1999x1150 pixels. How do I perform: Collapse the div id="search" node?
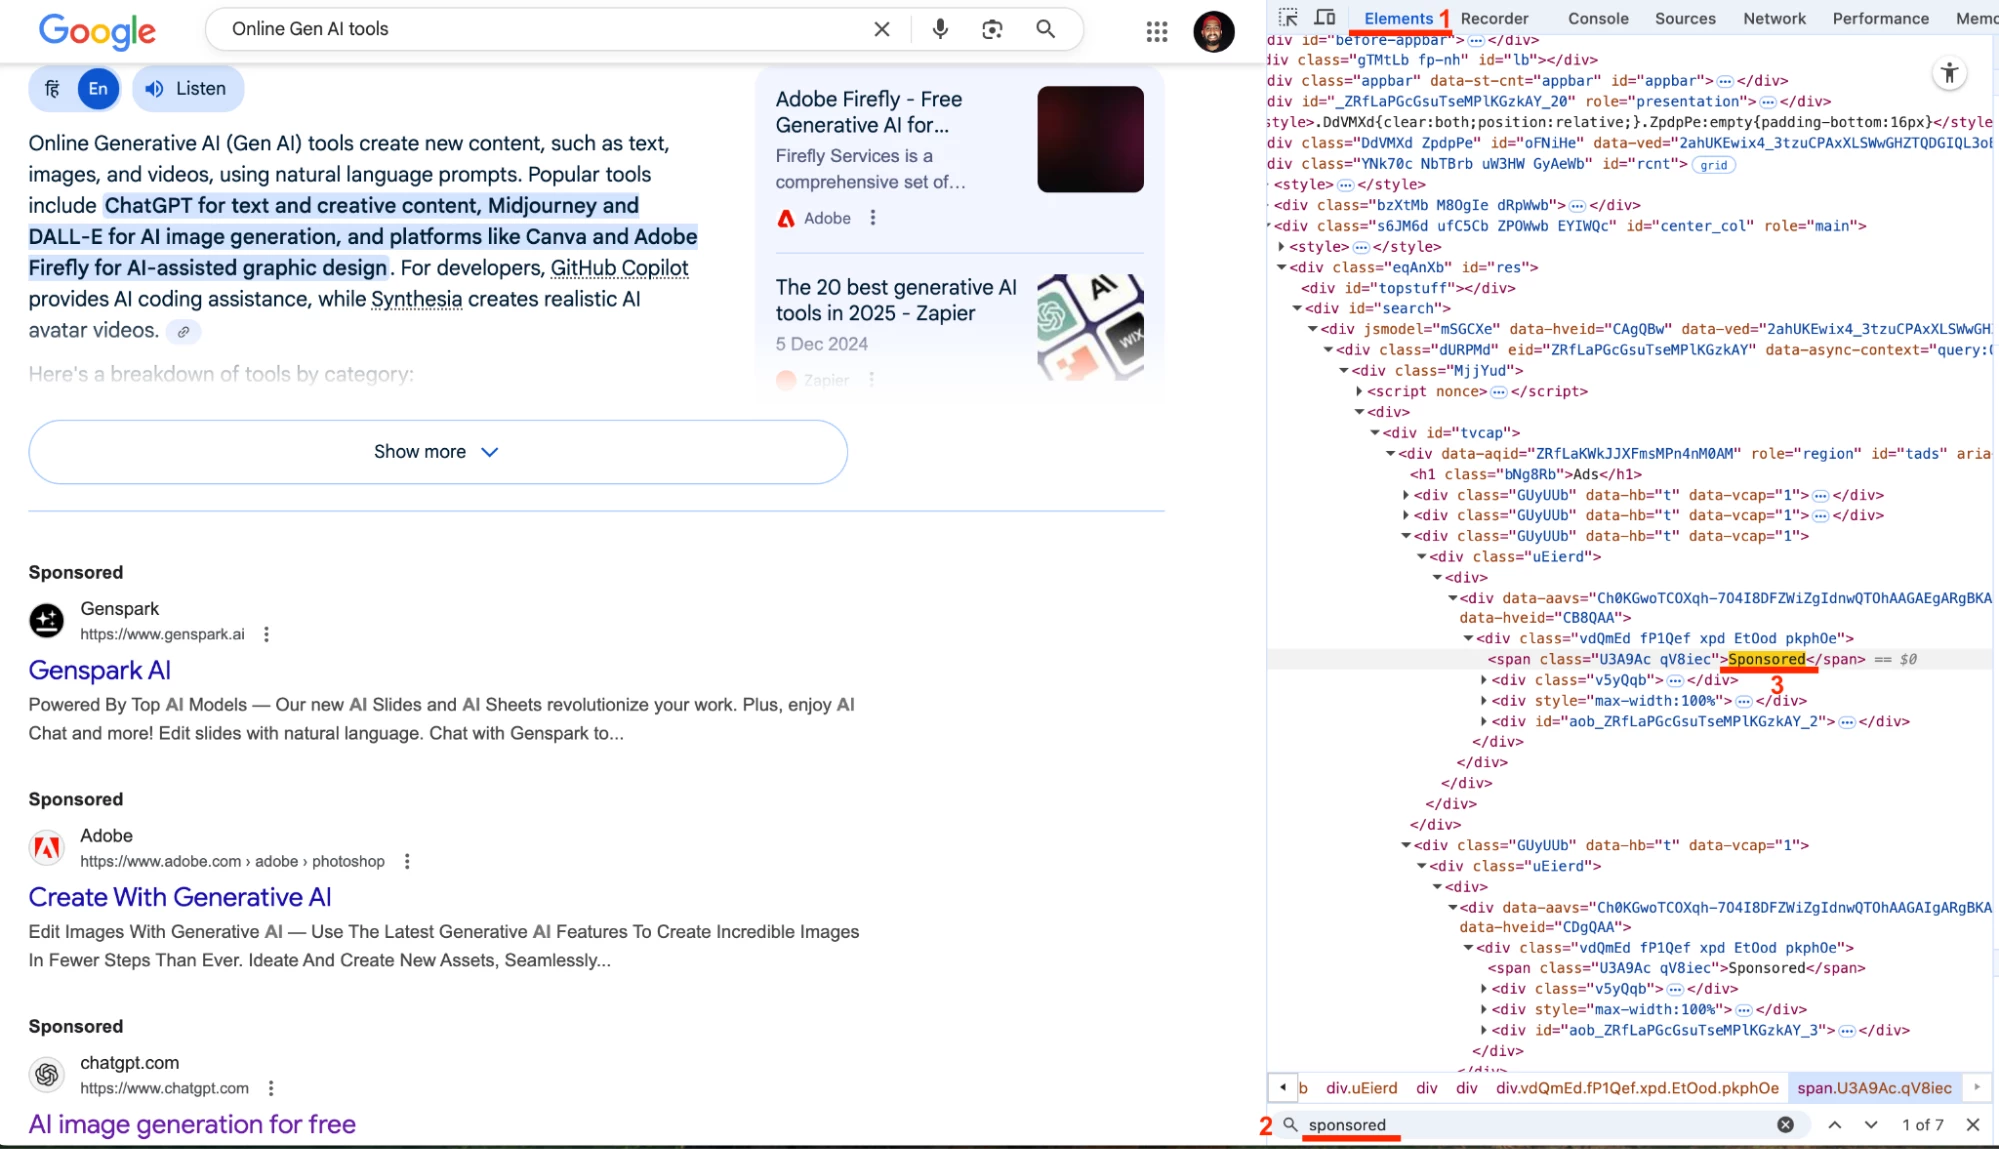tap(1297, 308)
